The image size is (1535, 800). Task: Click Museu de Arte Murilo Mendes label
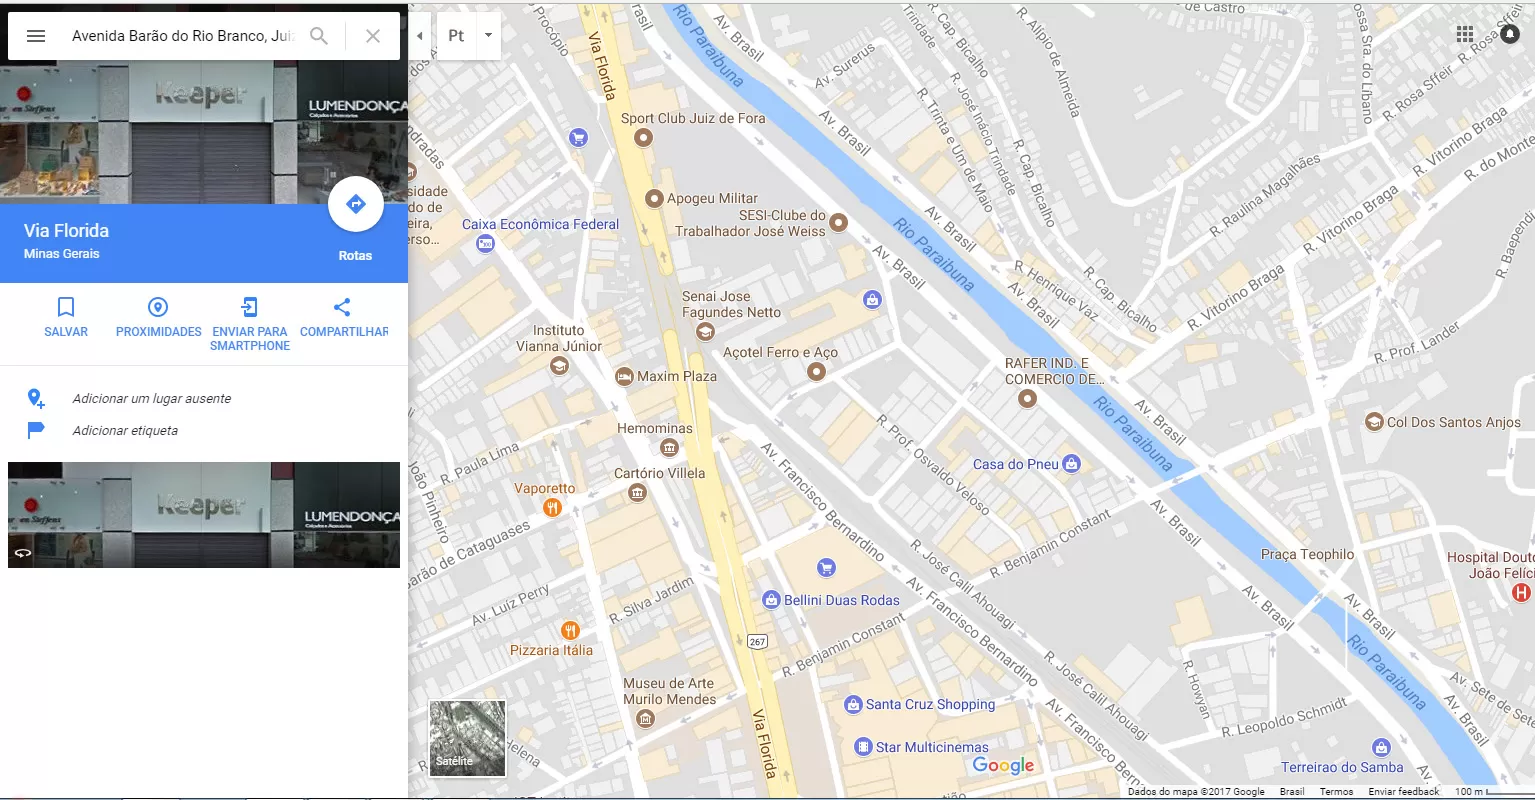[670, 691]
